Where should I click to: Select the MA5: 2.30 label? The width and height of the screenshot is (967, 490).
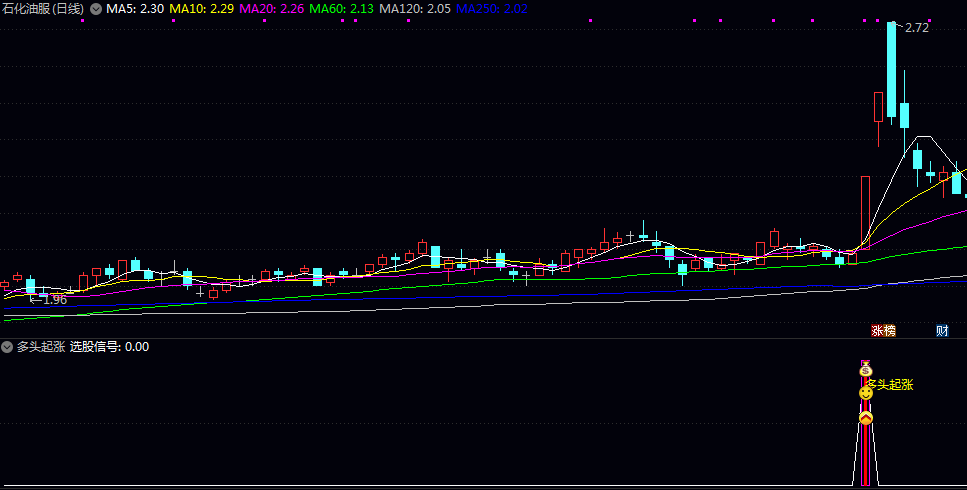(135, 9)
